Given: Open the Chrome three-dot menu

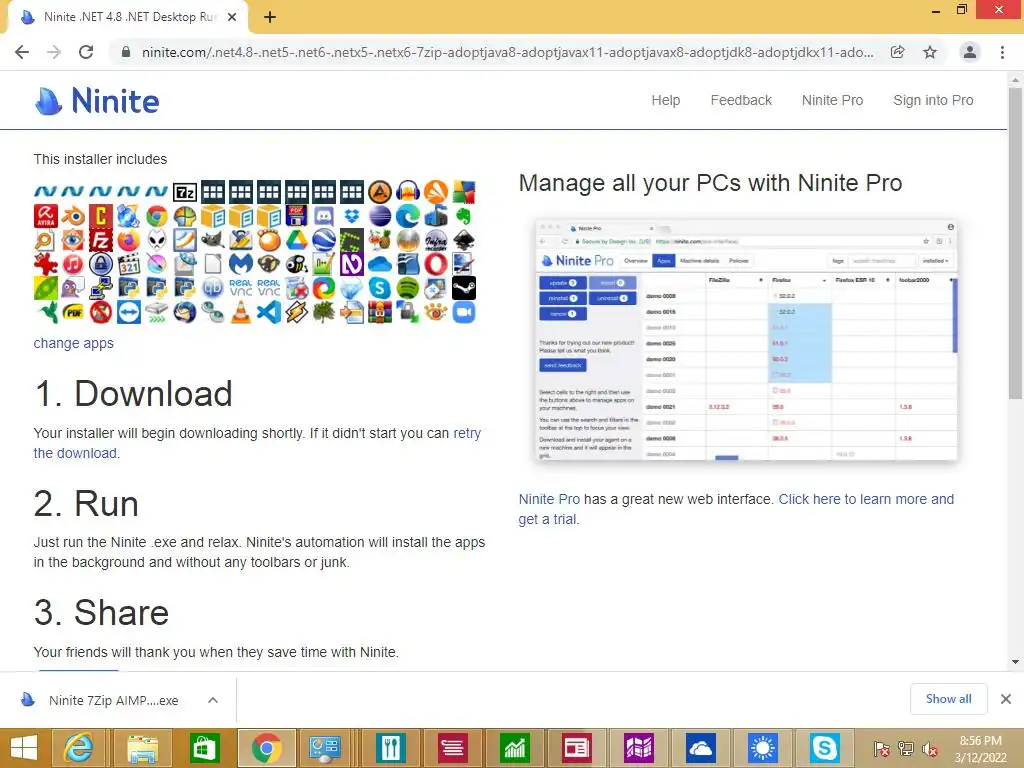Looking at the screenshot, I should pyautogui.click(x=1002, y=52).
